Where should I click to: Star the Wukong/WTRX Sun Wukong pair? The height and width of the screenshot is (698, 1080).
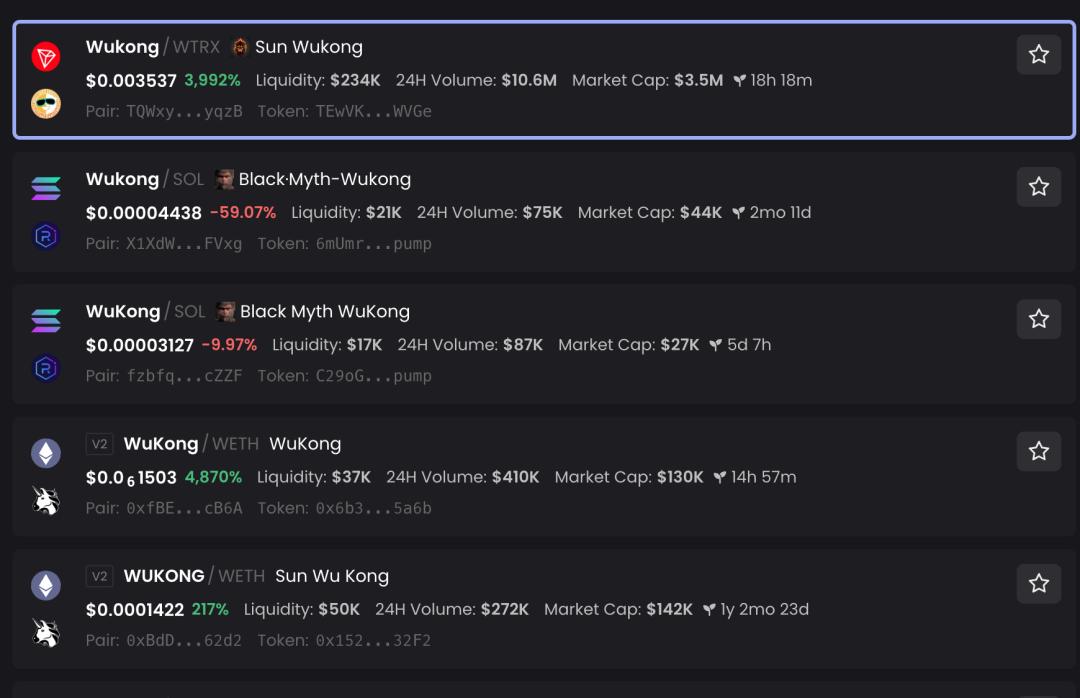click(1038, 55)
